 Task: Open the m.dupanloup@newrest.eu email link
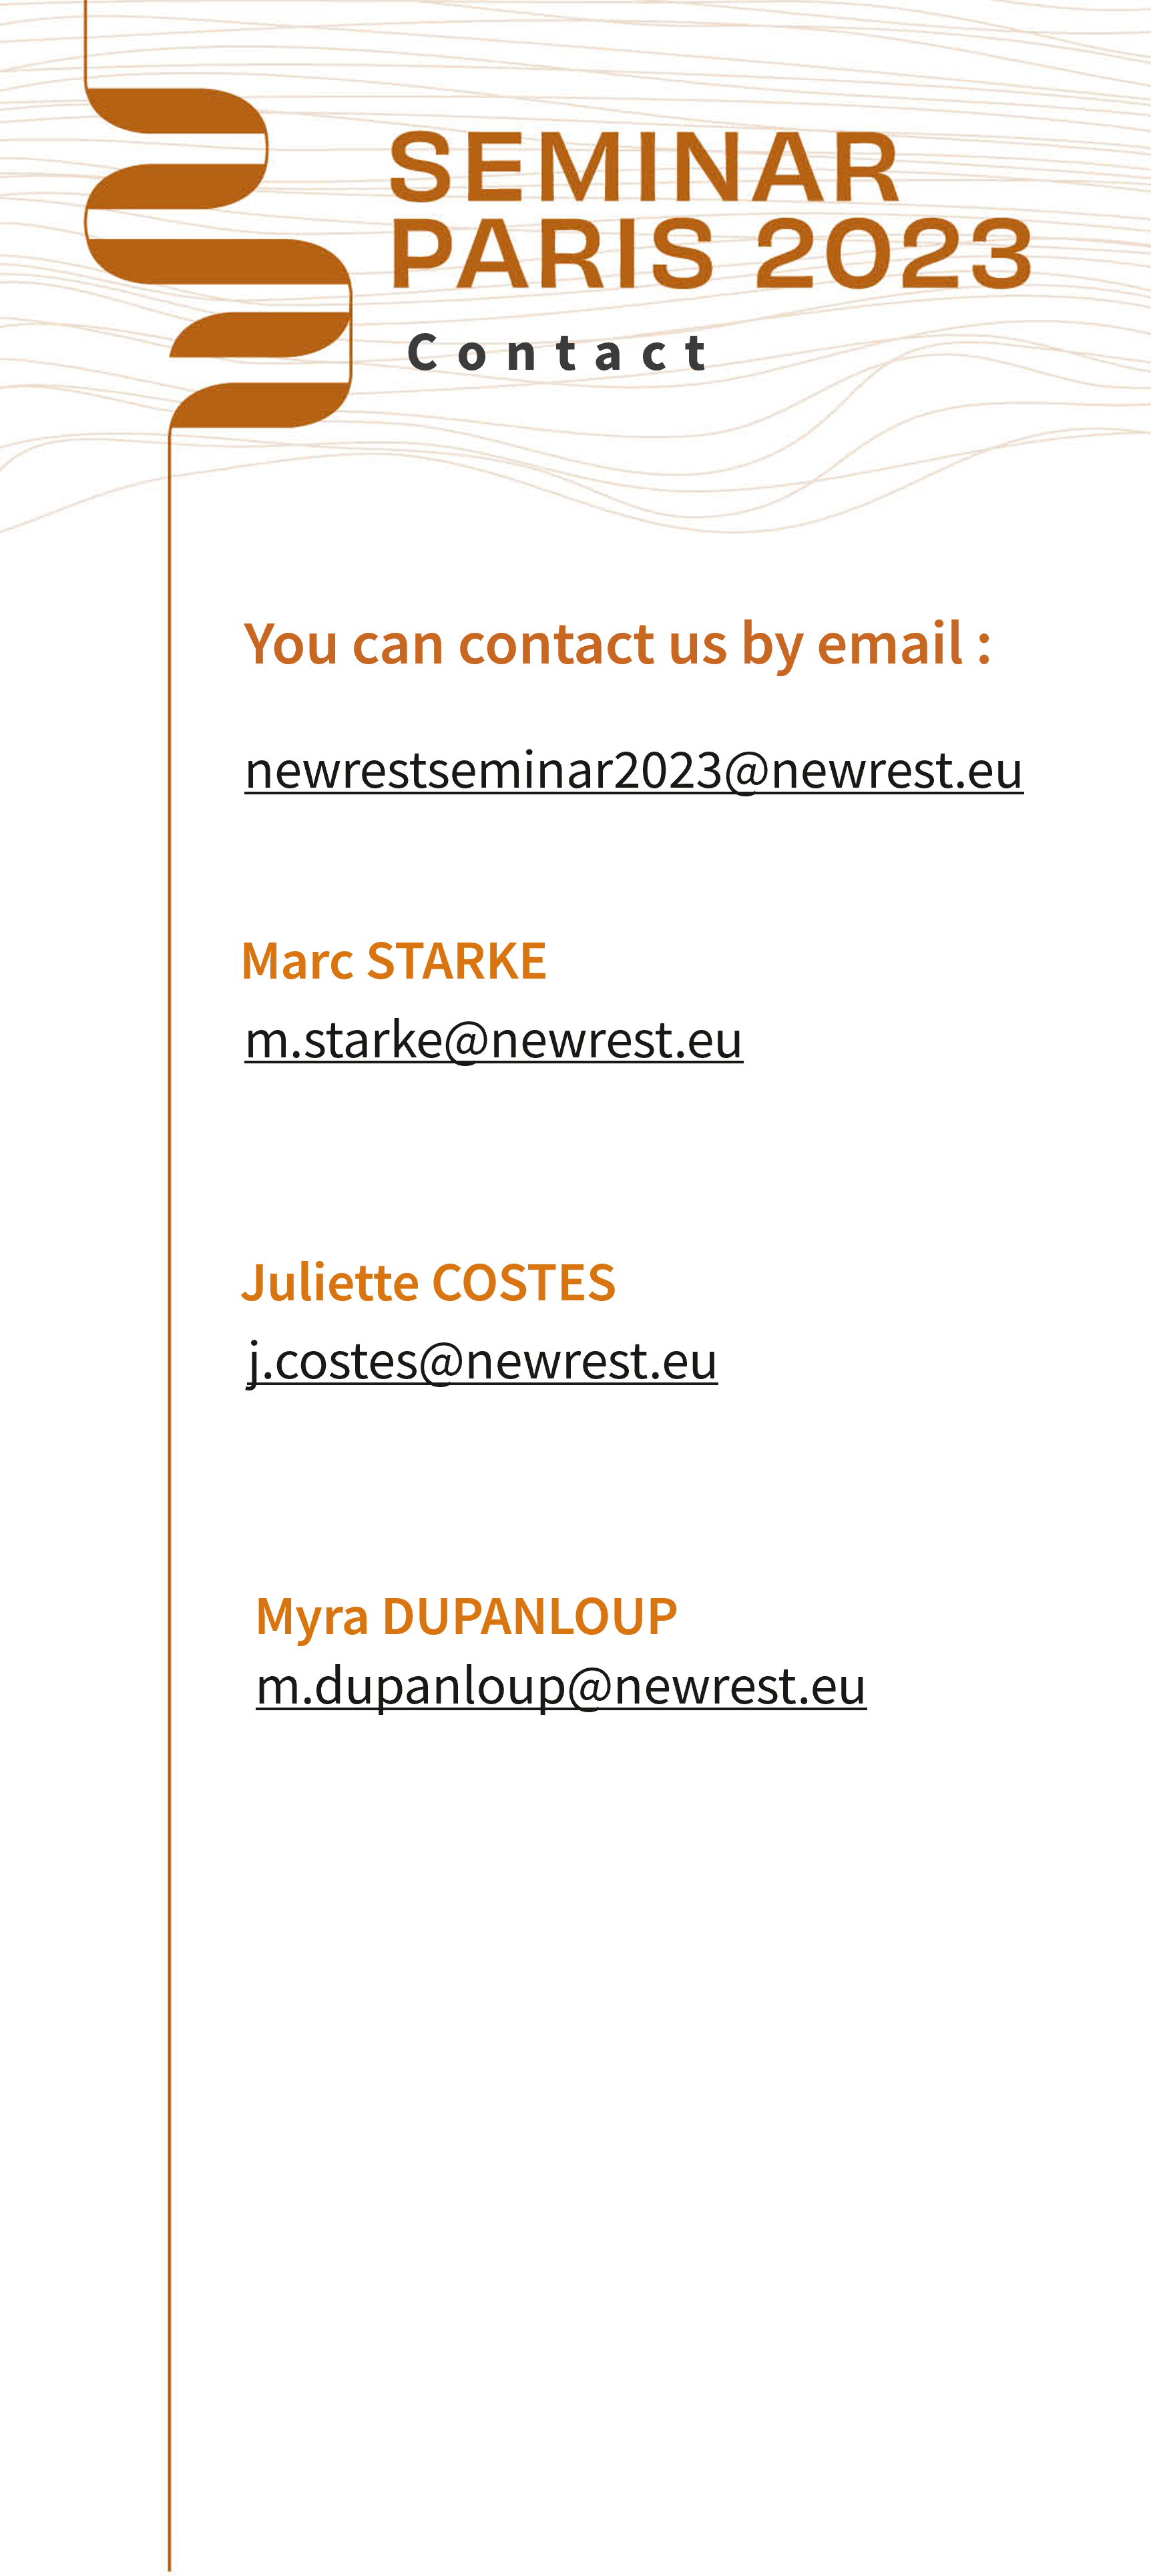click(560, 1686)
